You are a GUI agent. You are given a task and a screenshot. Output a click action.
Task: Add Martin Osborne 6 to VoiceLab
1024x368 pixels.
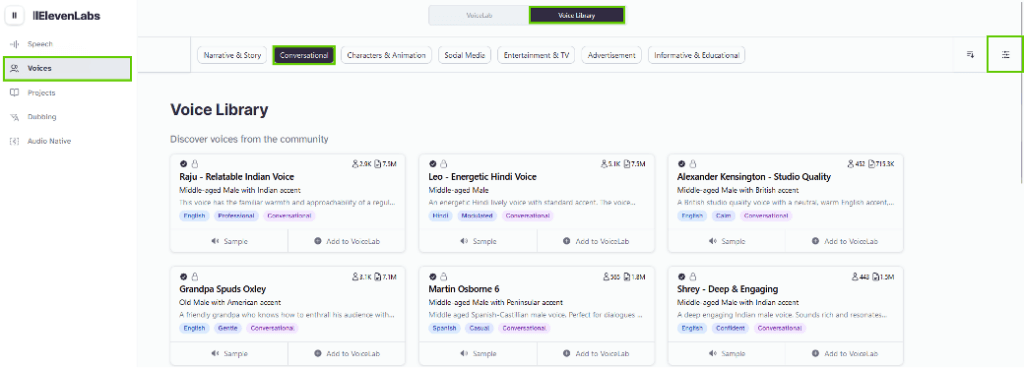point(596,353)
